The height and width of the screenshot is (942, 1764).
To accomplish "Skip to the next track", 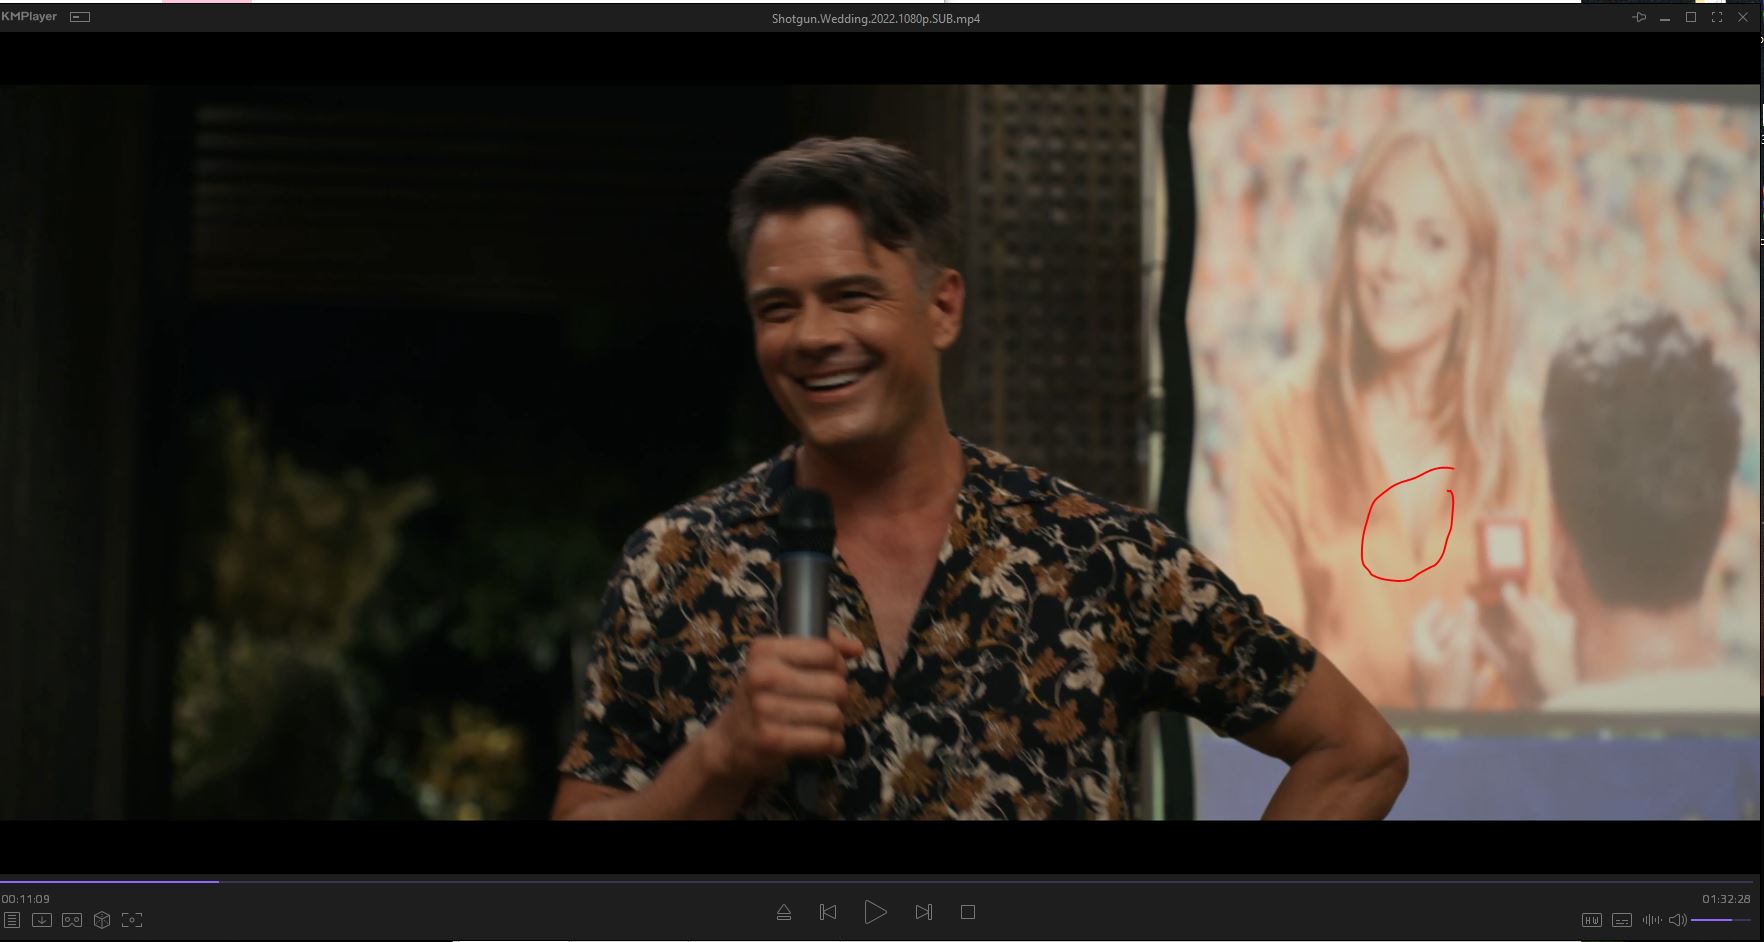I will tap(923, 912).
